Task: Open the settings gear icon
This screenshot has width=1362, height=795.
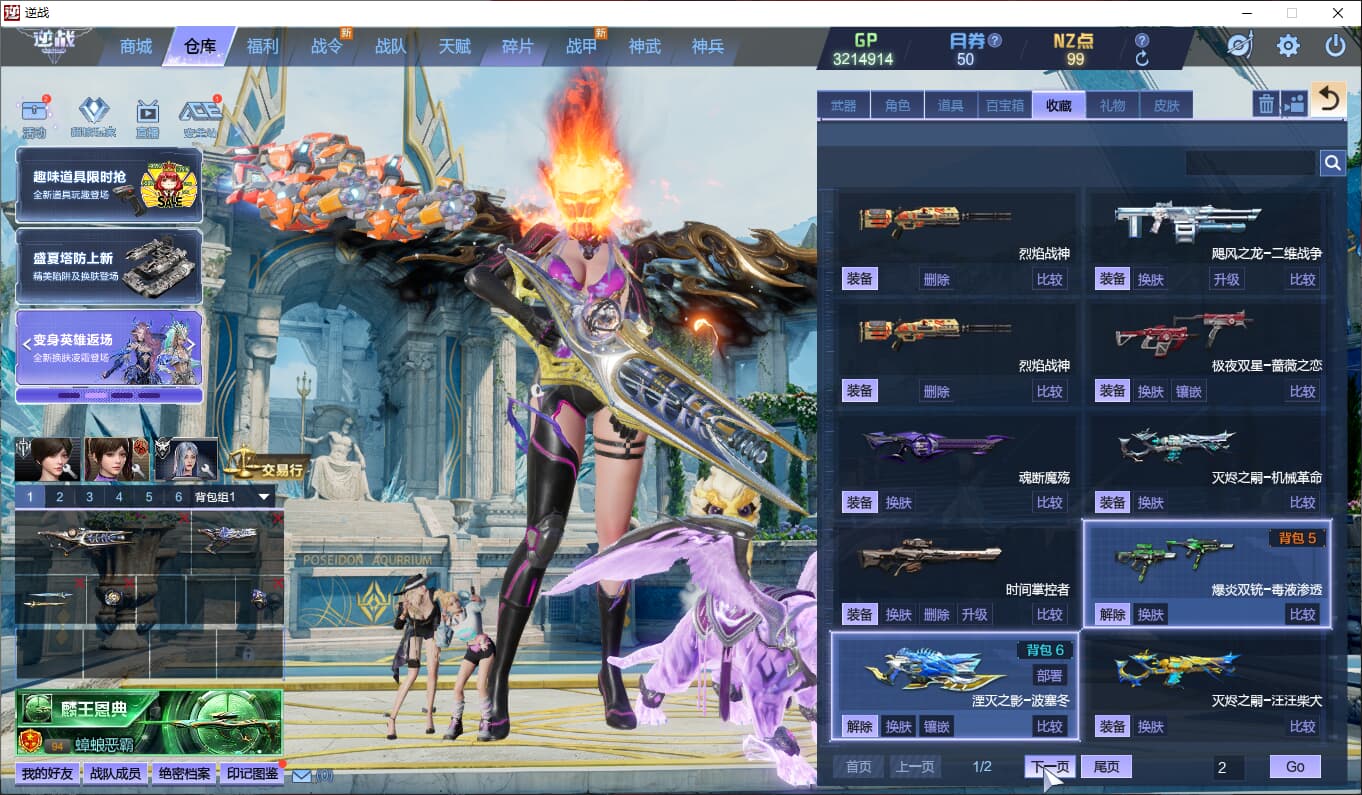Action: 1288,46
